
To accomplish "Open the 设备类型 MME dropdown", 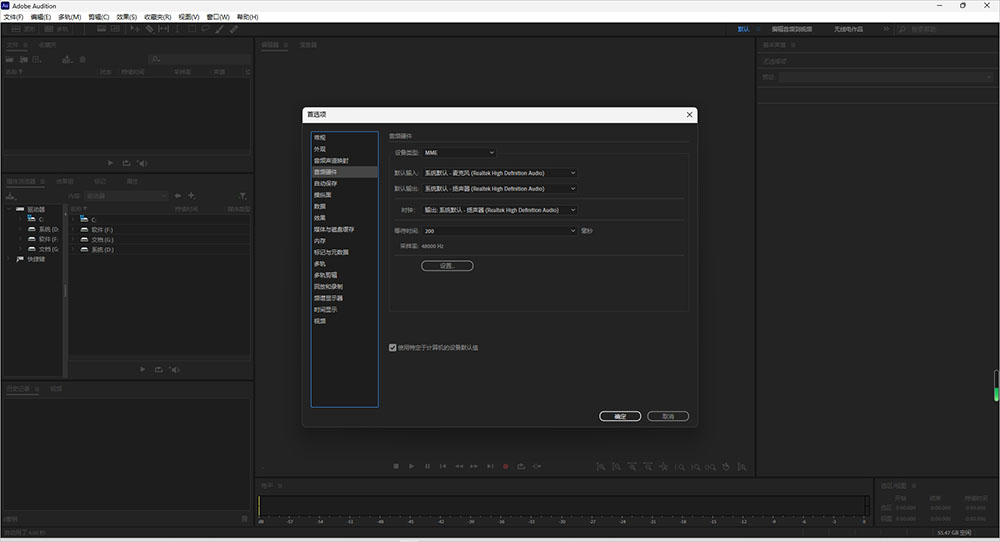I will [x=459, y=152].
